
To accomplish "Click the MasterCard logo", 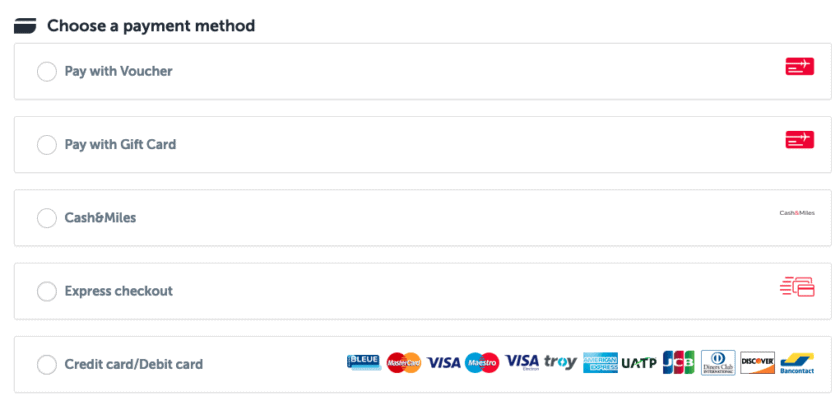I will [x=403, y=362].
